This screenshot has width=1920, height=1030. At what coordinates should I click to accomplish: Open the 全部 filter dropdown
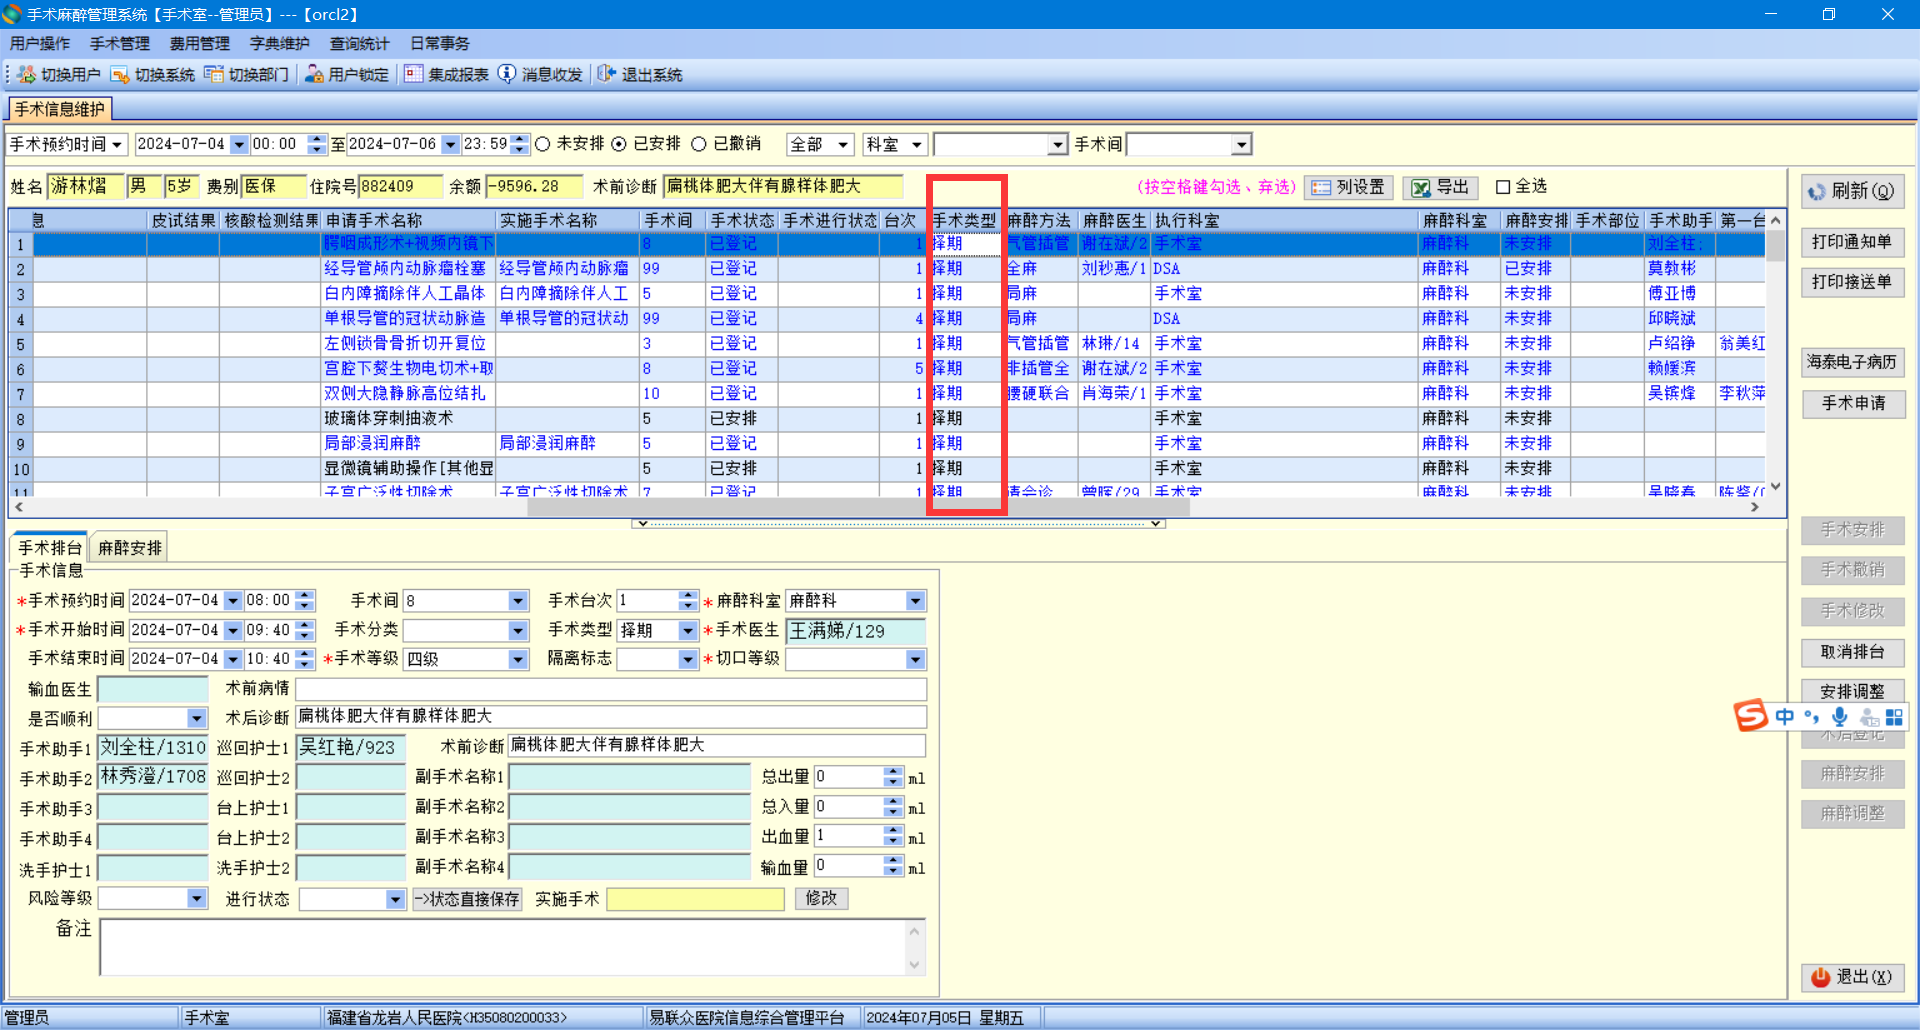pyautogui.click(x=843, y=145)
